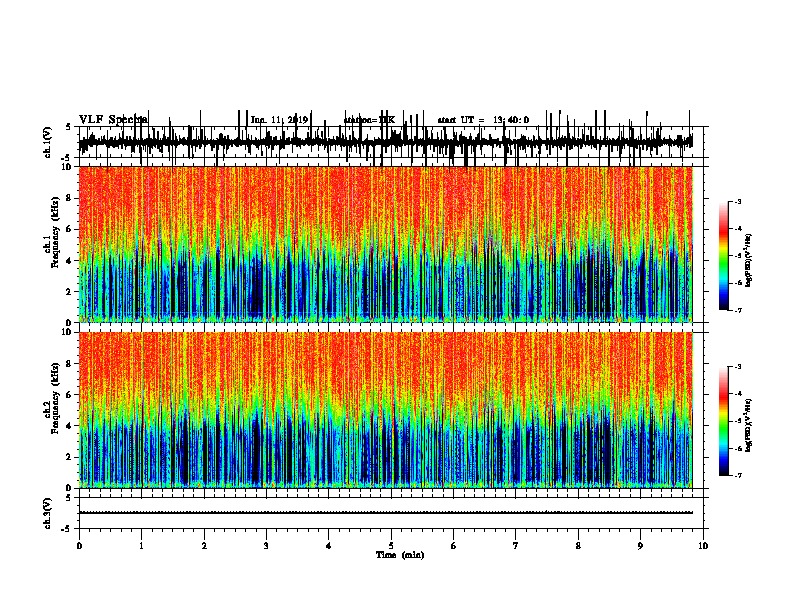This screenshot has width=792, height=612.
Task: Click the "4" kHz tick of ch.2 spectrogram
Action: 70,426
